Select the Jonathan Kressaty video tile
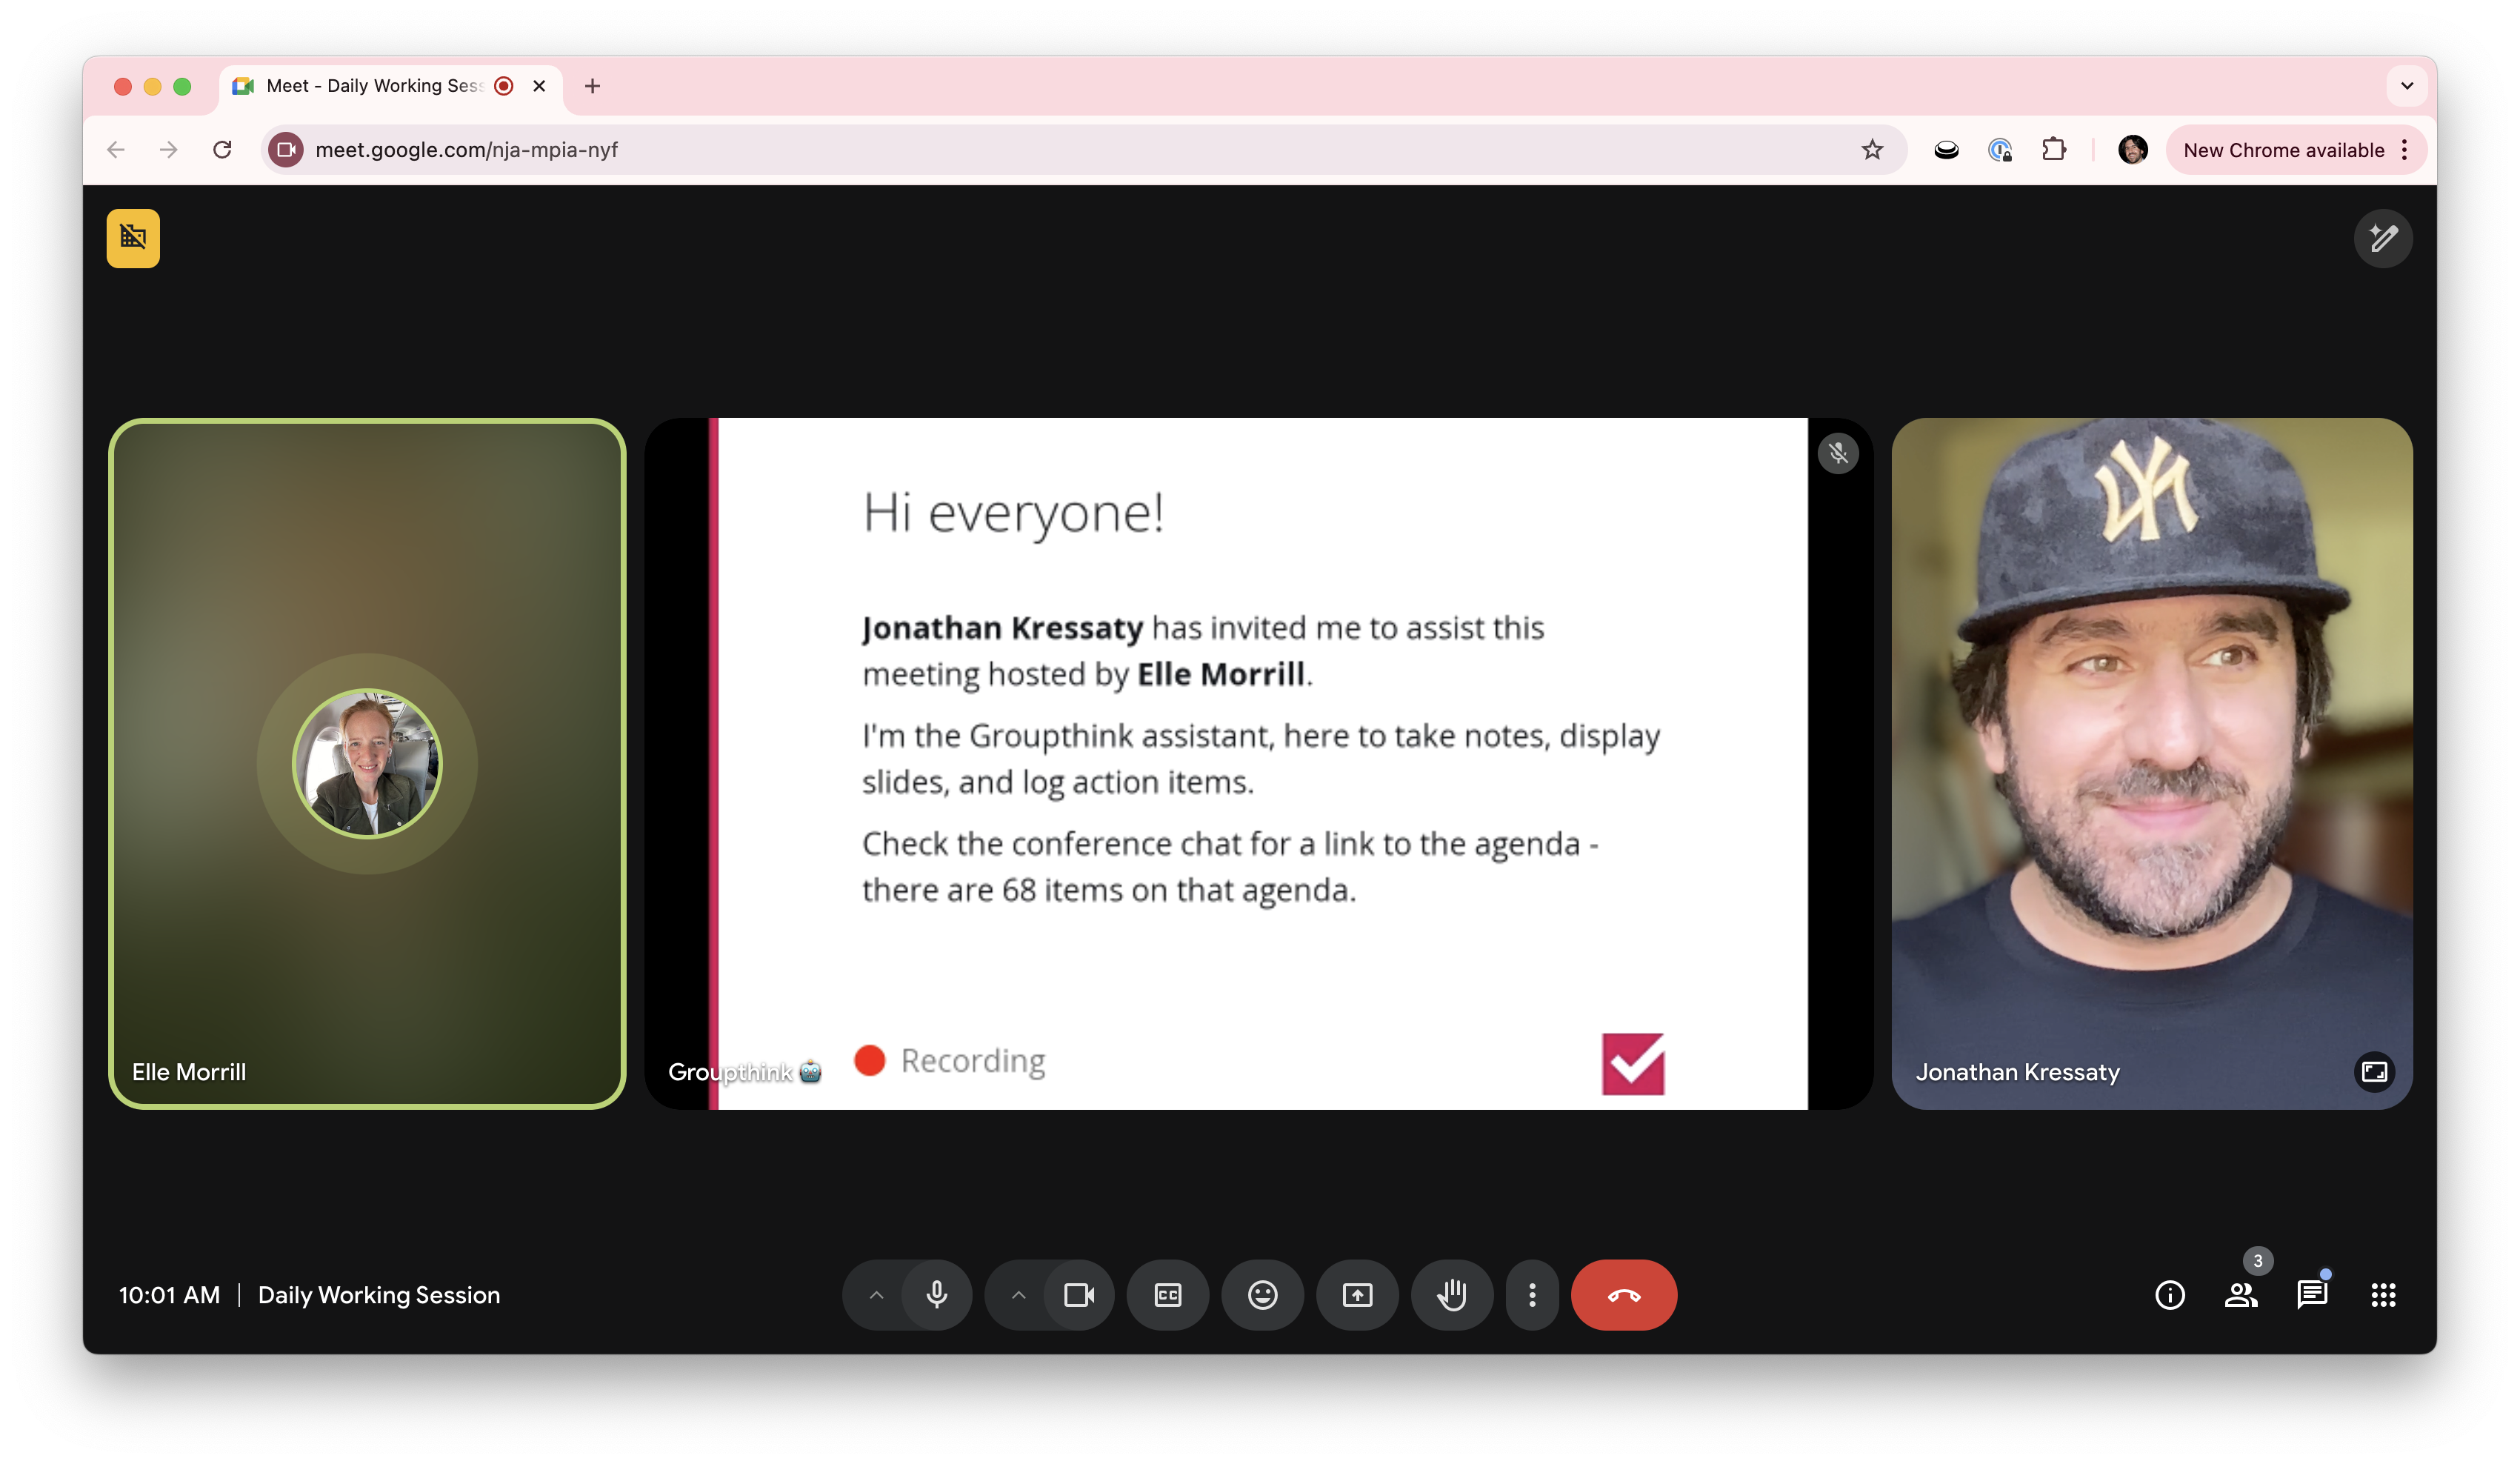Screen dimensions: 2520x1464 [2152, 763]
